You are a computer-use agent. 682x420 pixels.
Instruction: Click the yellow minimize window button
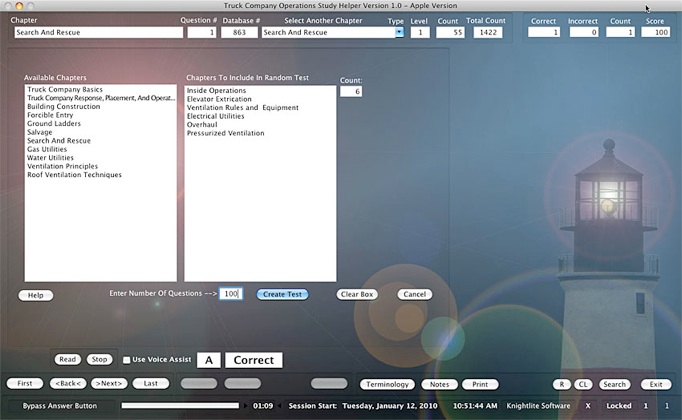tap(19, 6)
